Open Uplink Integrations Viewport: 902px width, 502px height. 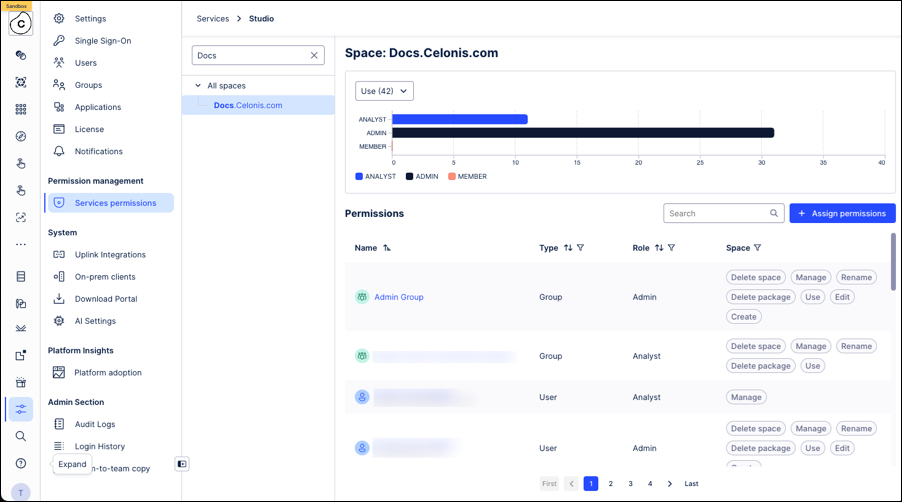110,255
